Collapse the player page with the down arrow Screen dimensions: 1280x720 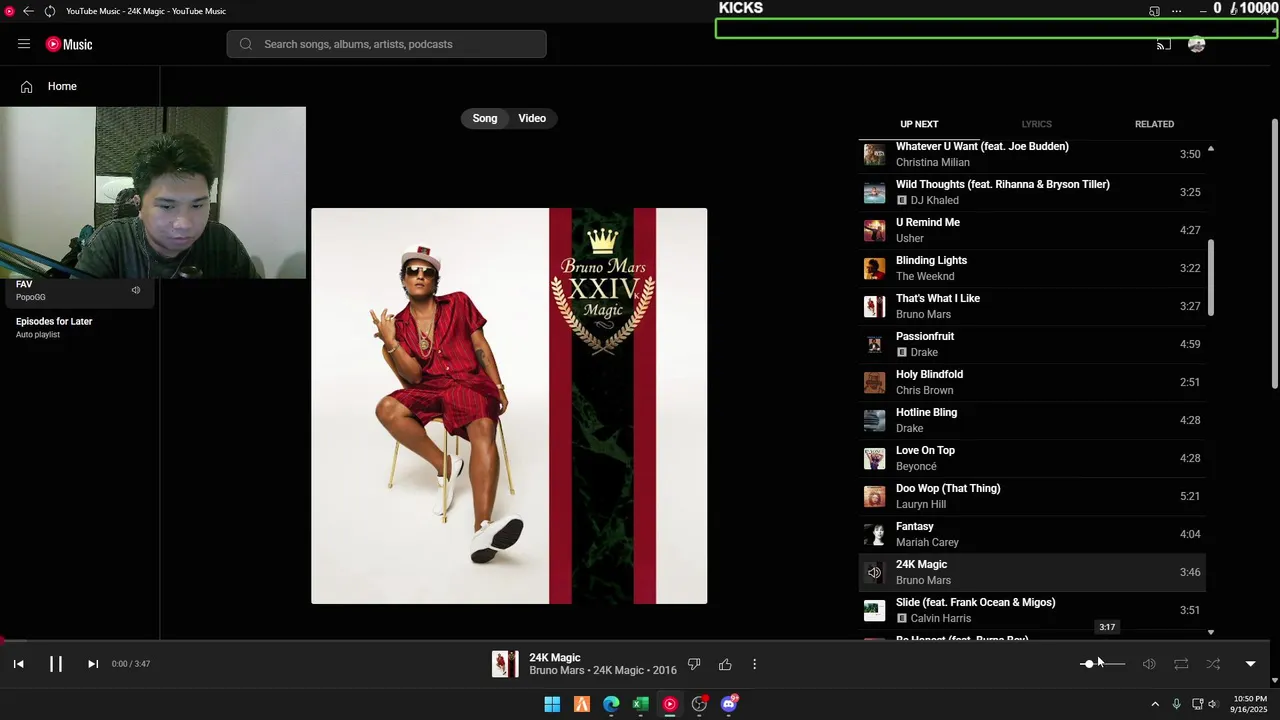[1250, 664]
